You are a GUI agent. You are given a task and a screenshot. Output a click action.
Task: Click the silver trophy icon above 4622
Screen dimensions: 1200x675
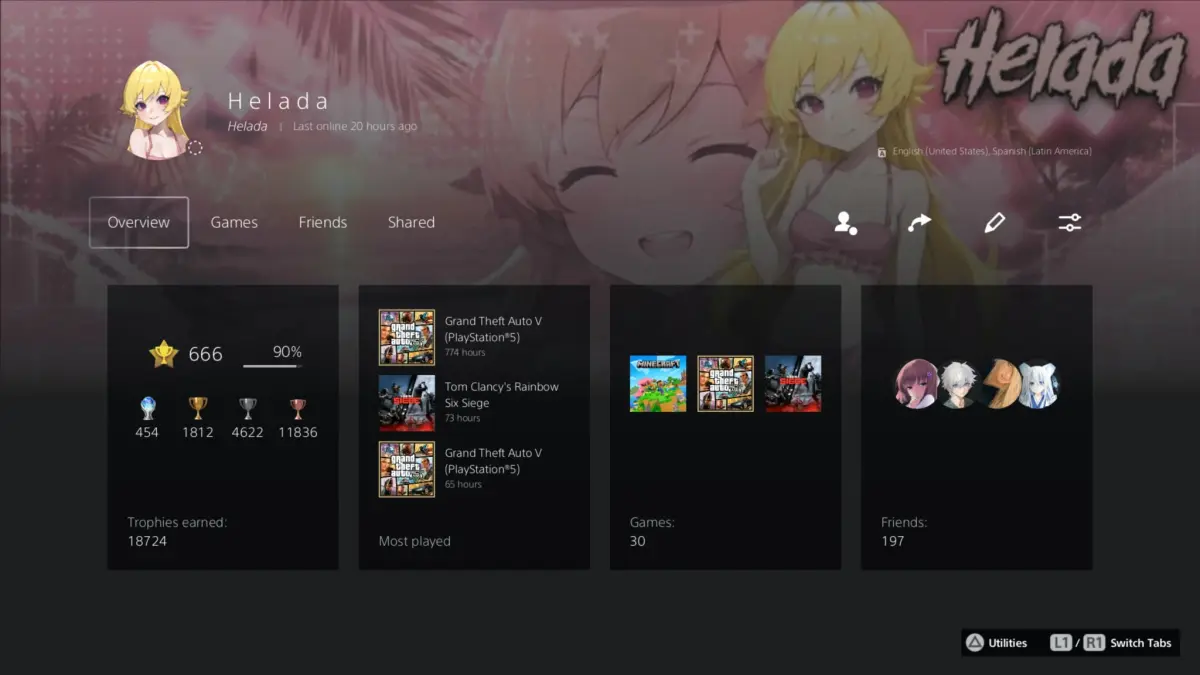click(x=248, y=408)
